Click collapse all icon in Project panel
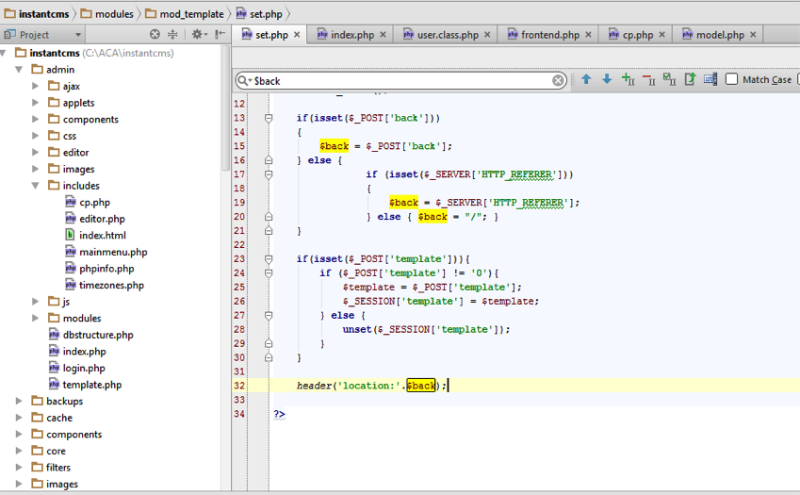The width and height of the screenshot is (800, 495). tap(172, 34)
